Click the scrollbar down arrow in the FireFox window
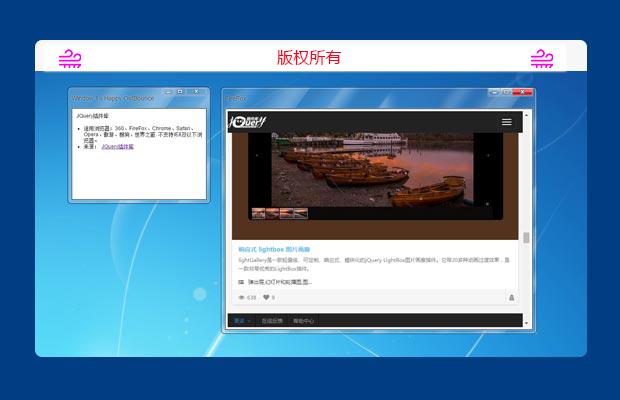The image size is (620, 400). [x=526, y=323]
